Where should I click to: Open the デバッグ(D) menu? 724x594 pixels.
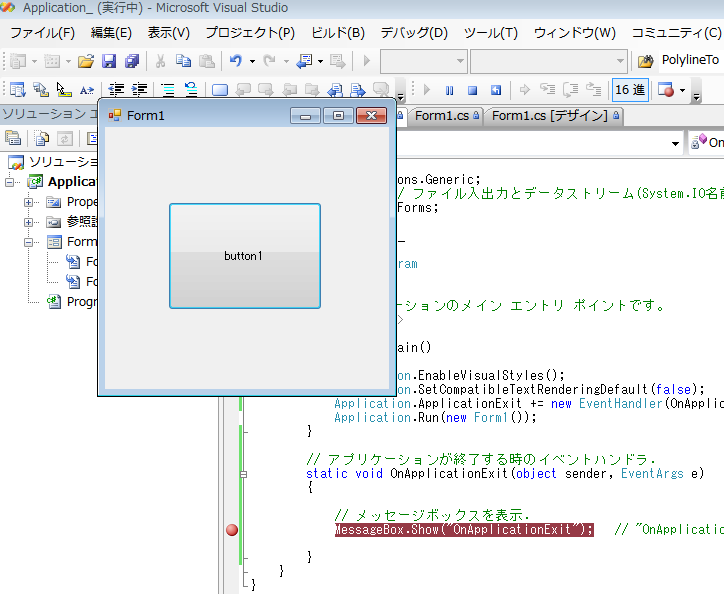pyautogui.click(x=414, y=33)
